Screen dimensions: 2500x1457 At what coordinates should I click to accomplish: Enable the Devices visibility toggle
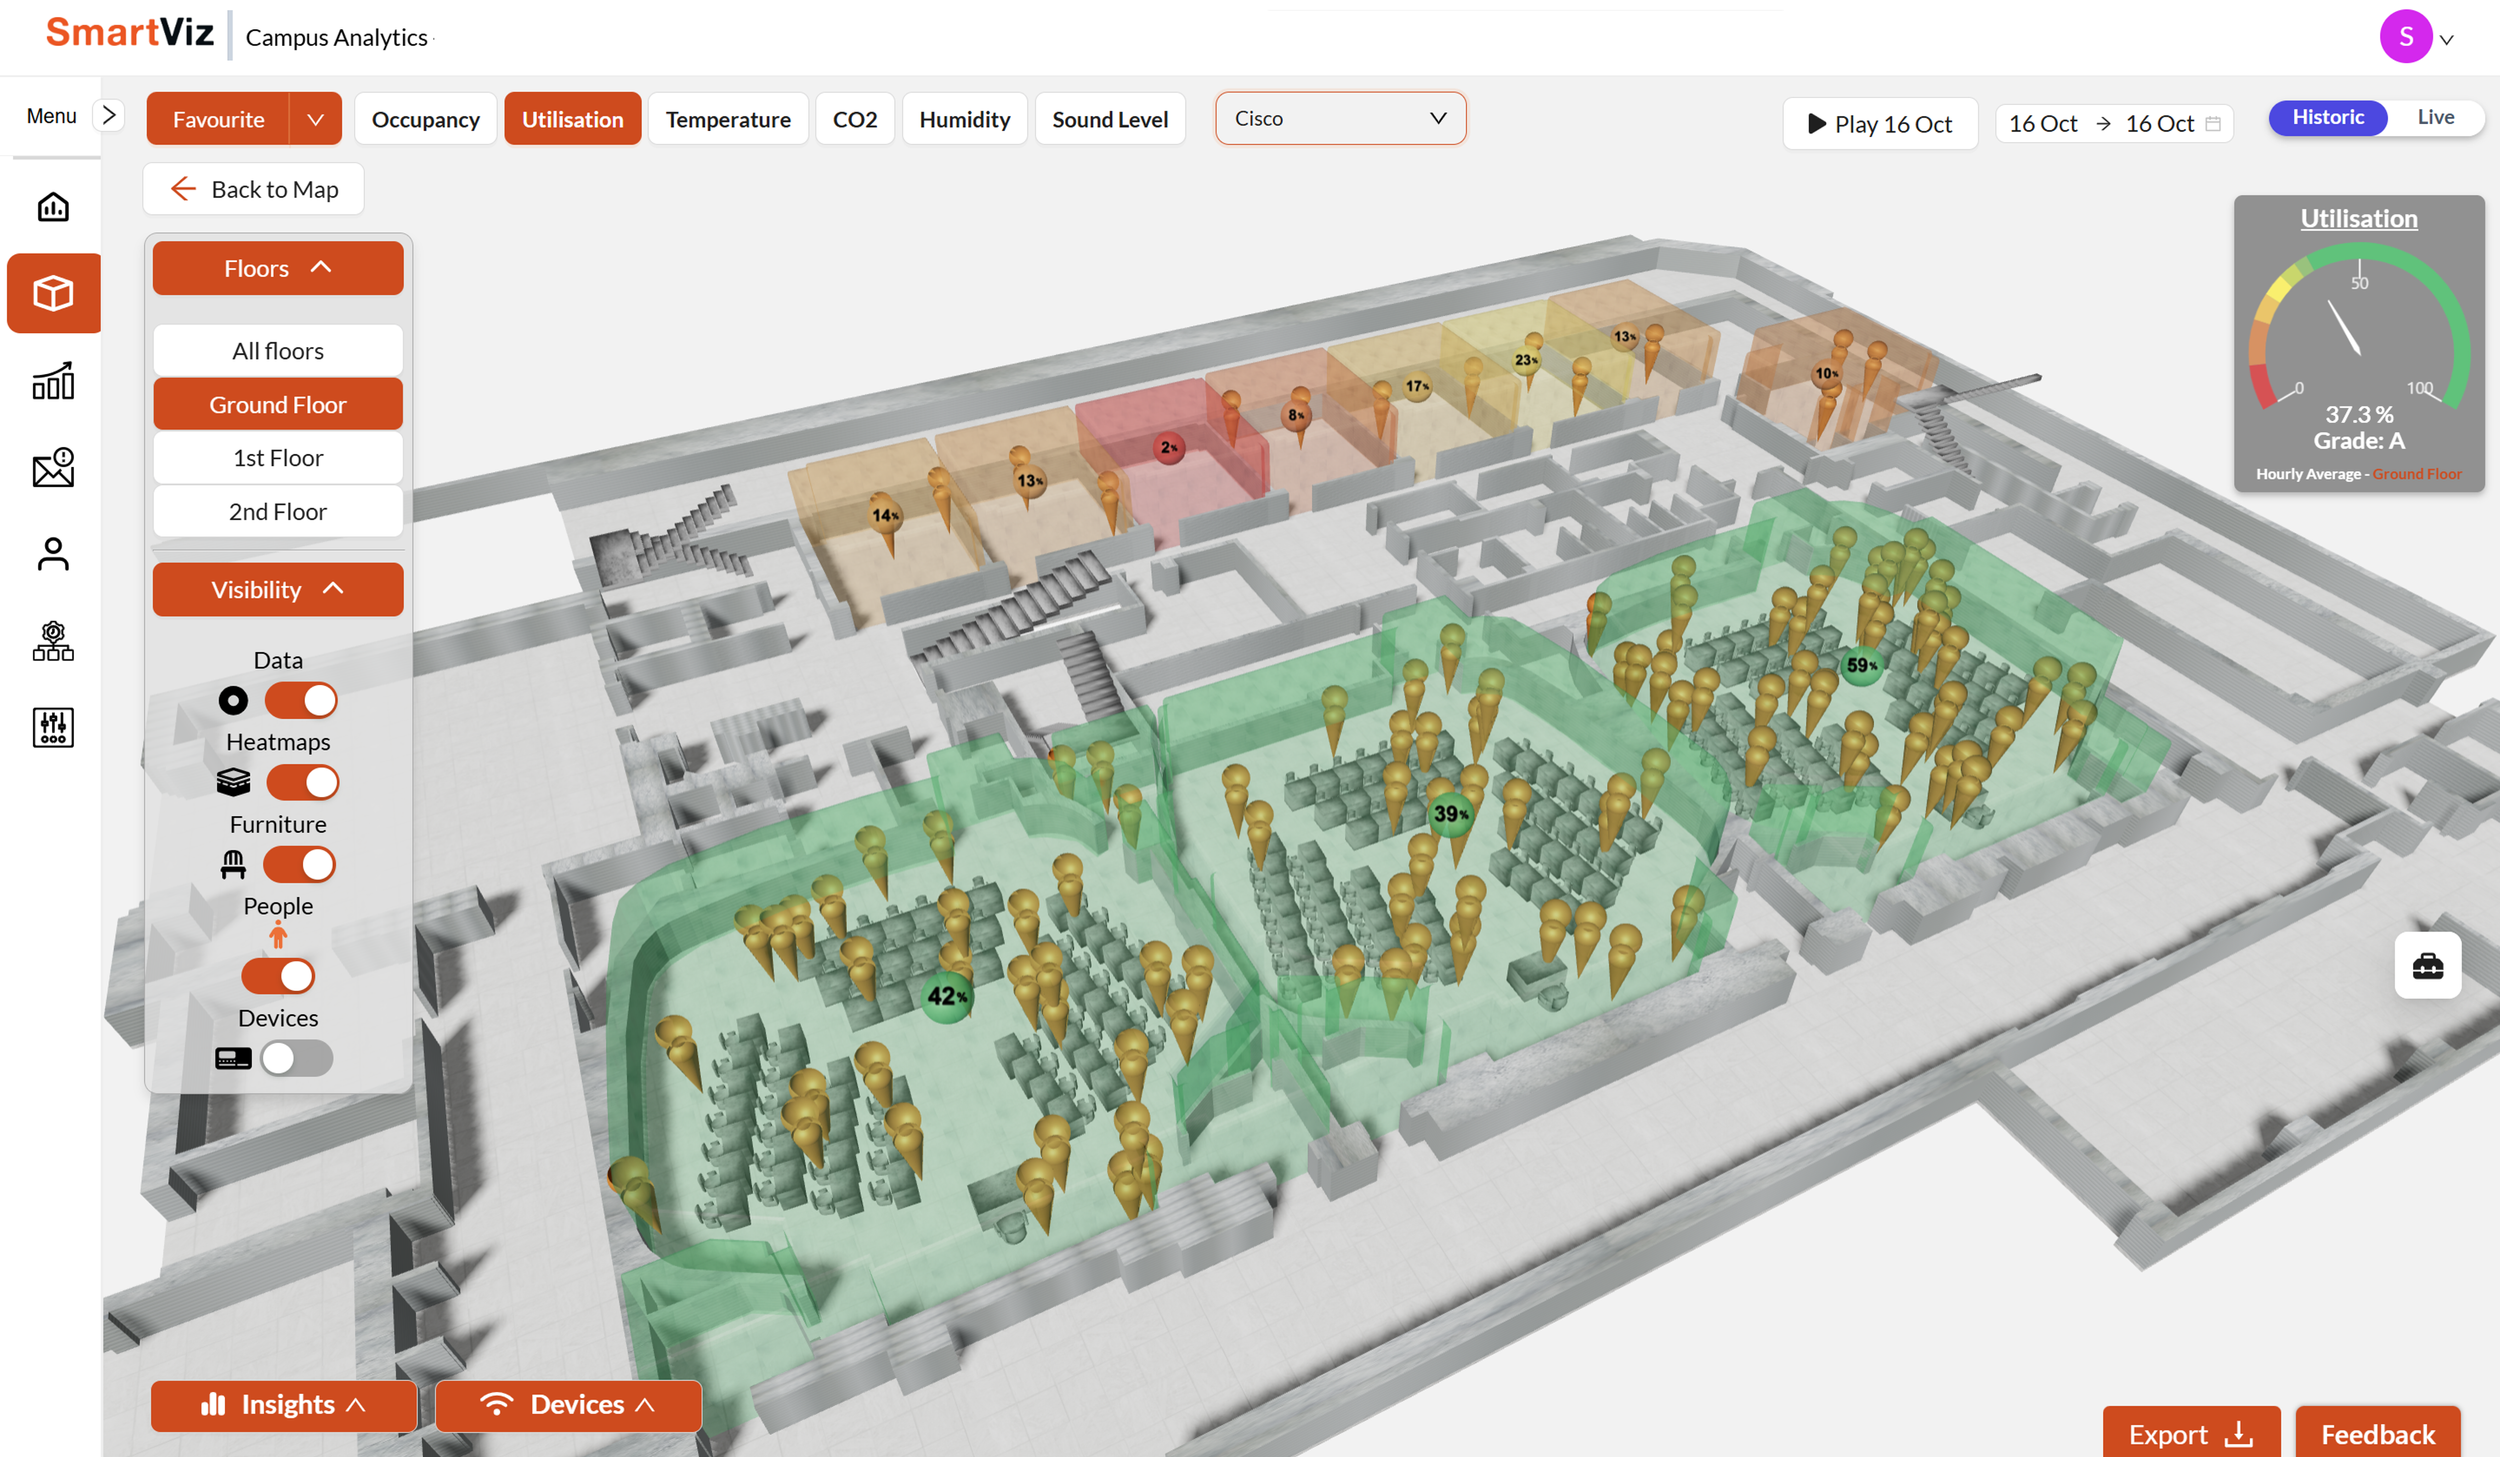tap(295, 1058)
